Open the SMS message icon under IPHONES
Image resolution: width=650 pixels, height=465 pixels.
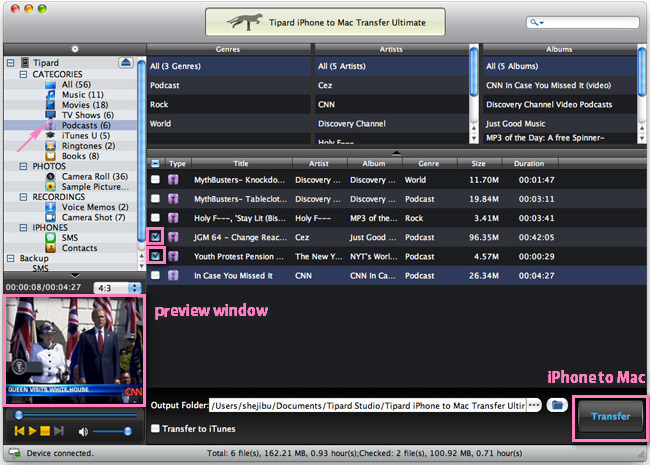[x=50, y=238]
